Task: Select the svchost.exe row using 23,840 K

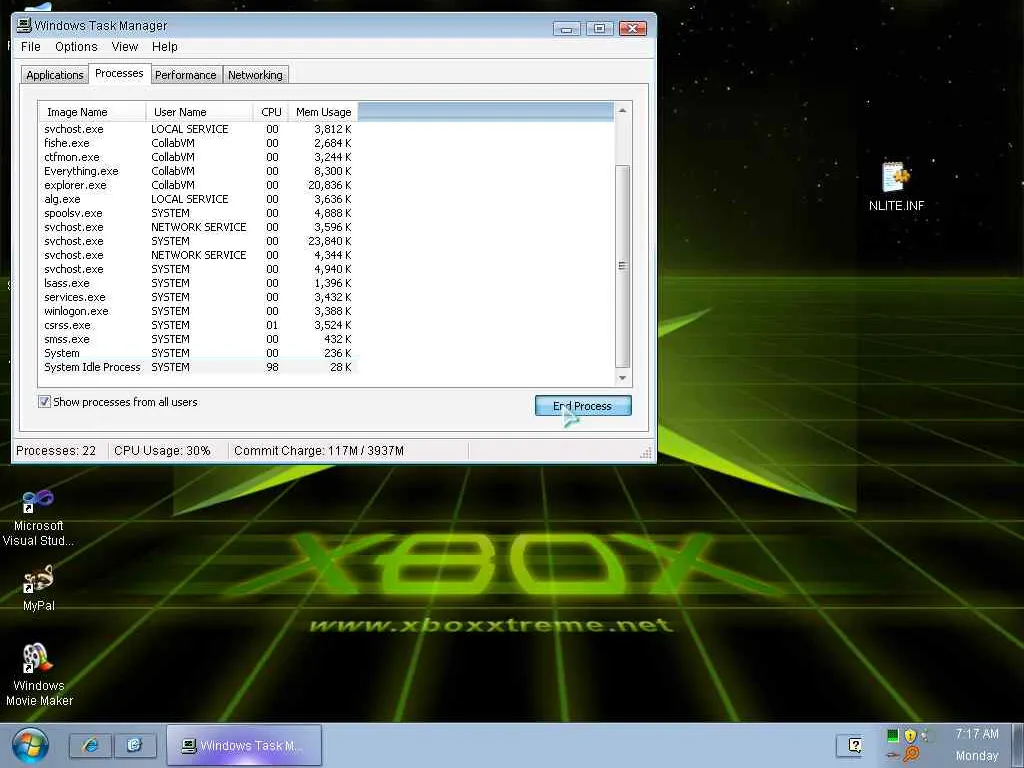Action: coord(199,241)
